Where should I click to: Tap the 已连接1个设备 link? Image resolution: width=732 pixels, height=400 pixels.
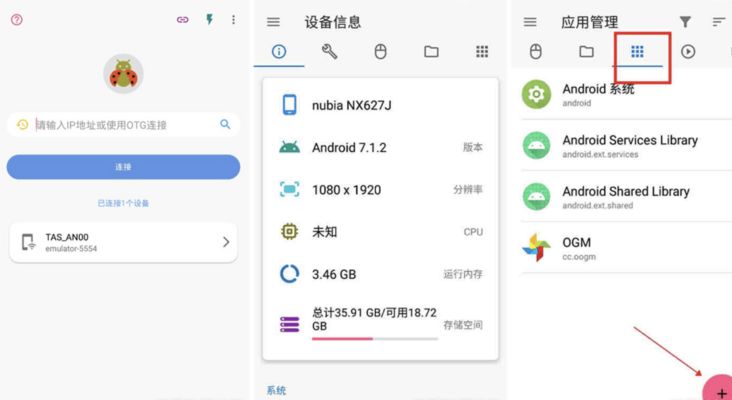[x=123, y=203]
